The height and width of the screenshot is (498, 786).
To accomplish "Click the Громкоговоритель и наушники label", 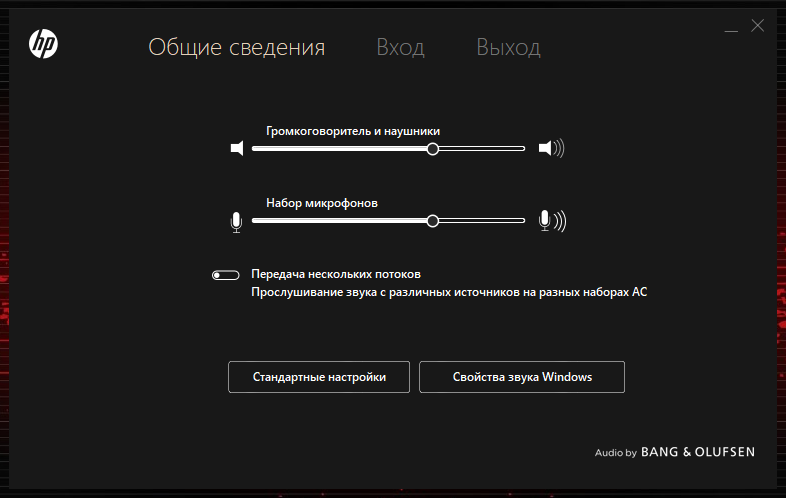I will coord(353,131).
